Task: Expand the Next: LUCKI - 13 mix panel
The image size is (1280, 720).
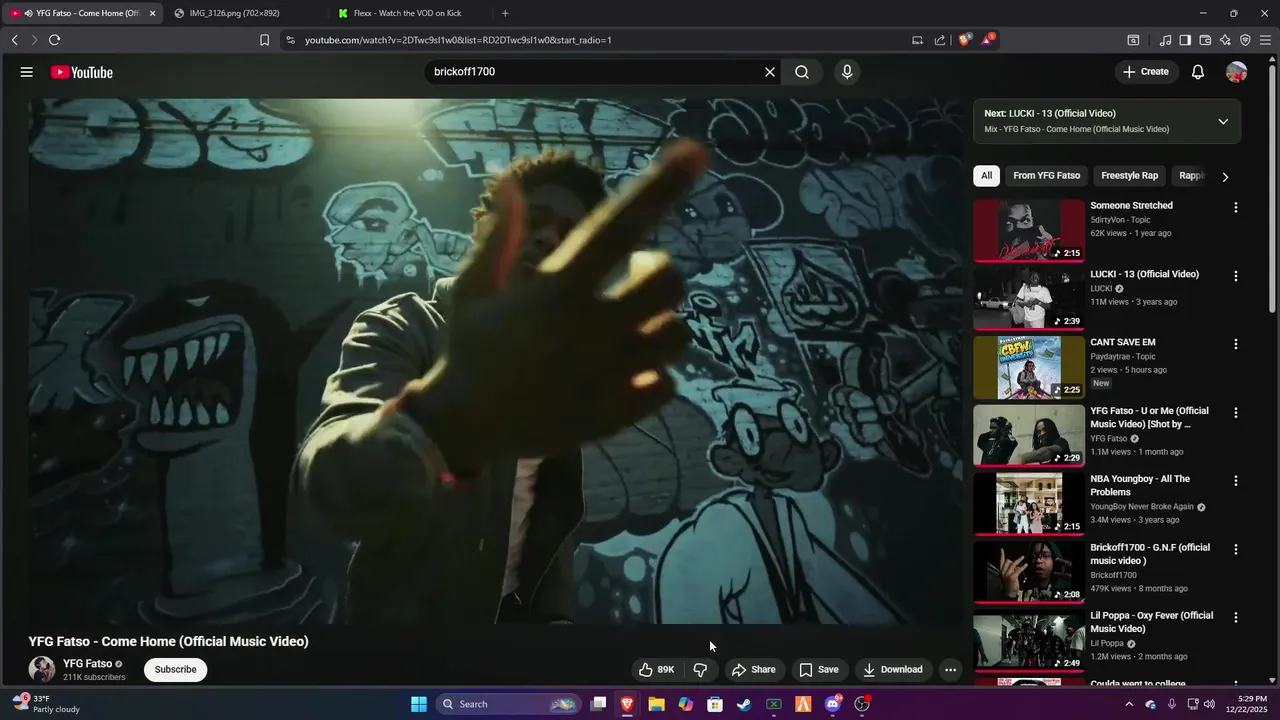Action: point(1223,121)
